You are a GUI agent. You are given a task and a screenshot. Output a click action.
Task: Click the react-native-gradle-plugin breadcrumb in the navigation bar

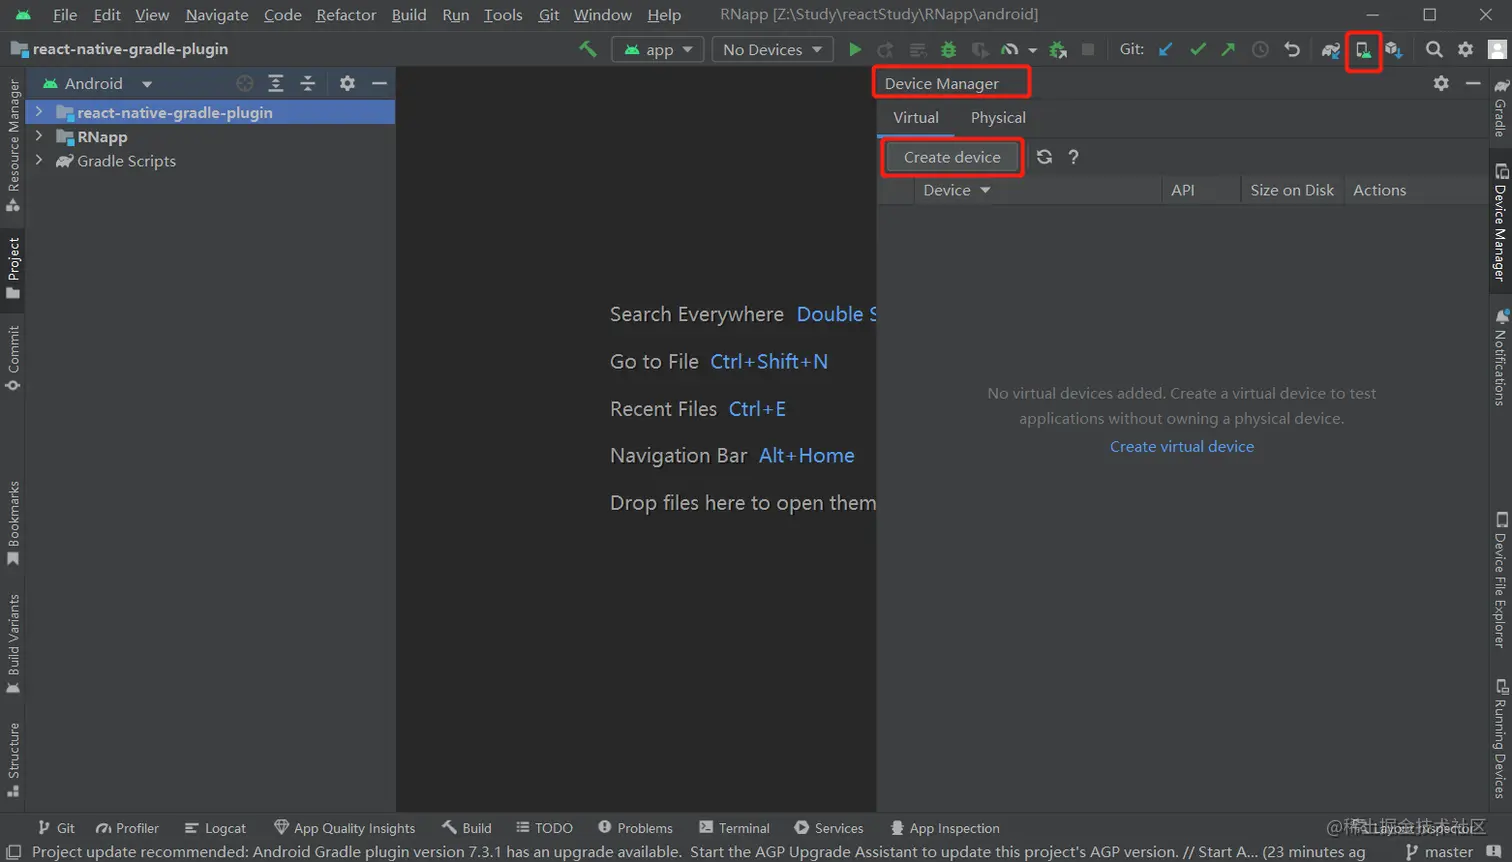click(x=120, y=49)
